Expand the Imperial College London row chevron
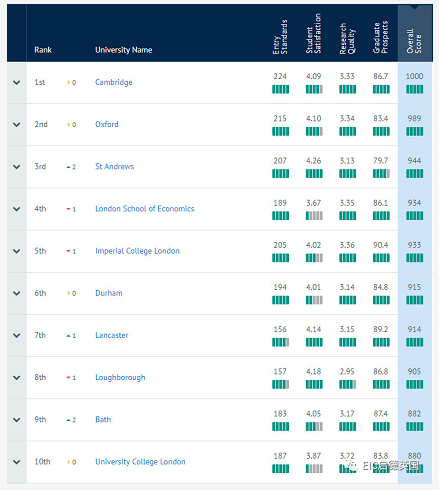 point(17,251)
